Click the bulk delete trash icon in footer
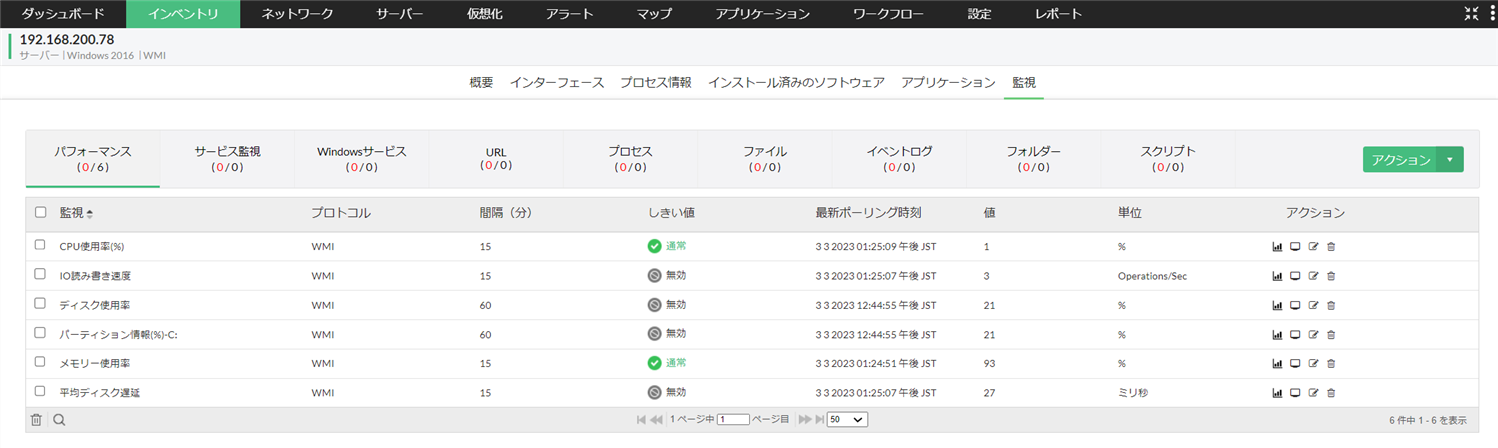Image resolution: width=1498 pixels, height=448 pixels. [x=37, y=420]
